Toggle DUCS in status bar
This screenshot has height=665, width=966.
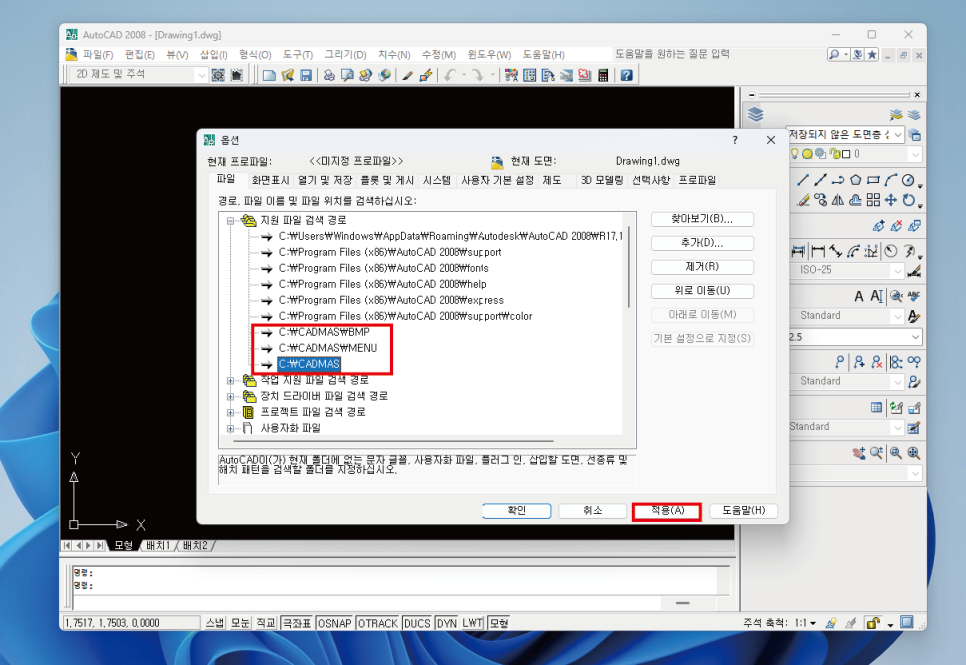pyautogui.click(x=417, y=623)
